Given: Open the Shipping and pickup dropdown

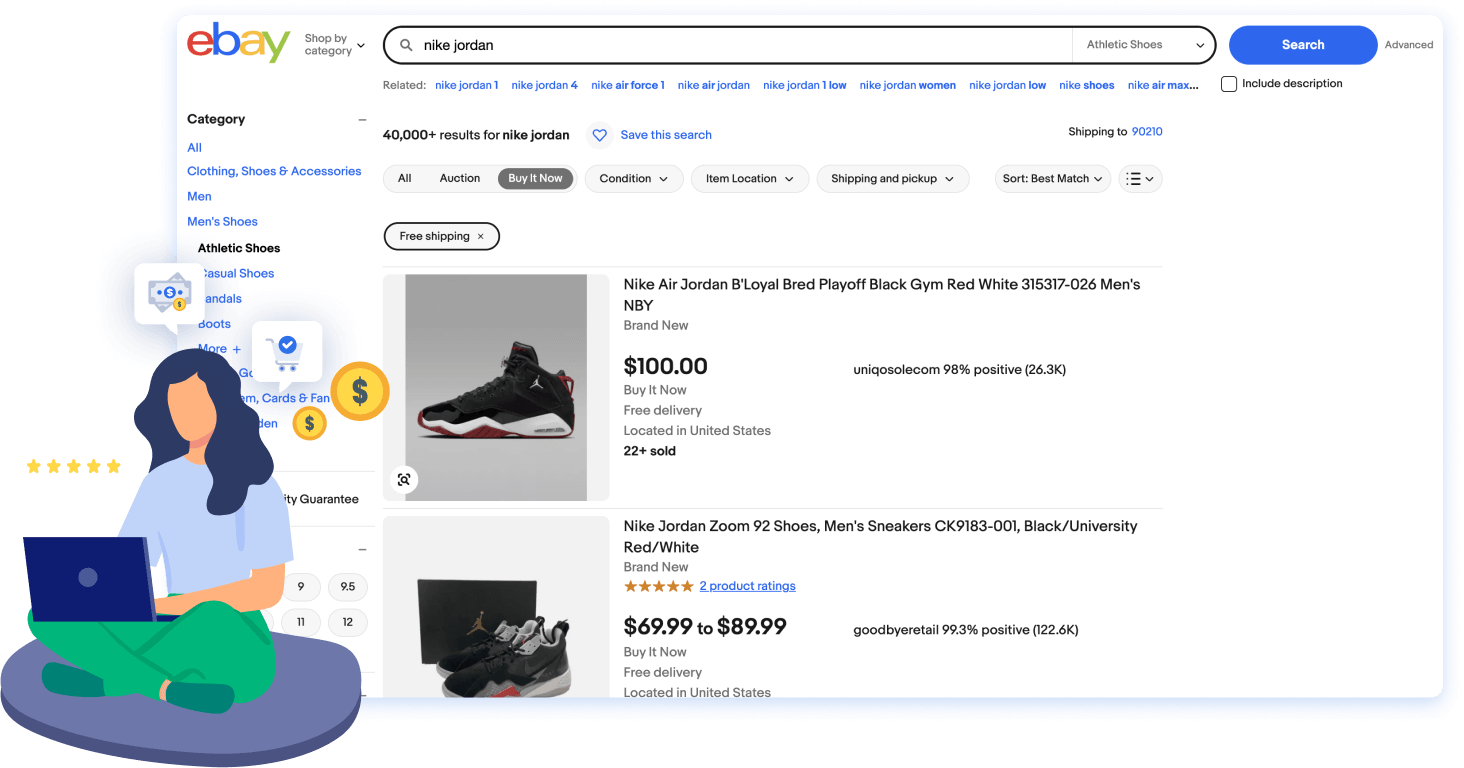Looking at the screenshot, I should click(892, 178).
